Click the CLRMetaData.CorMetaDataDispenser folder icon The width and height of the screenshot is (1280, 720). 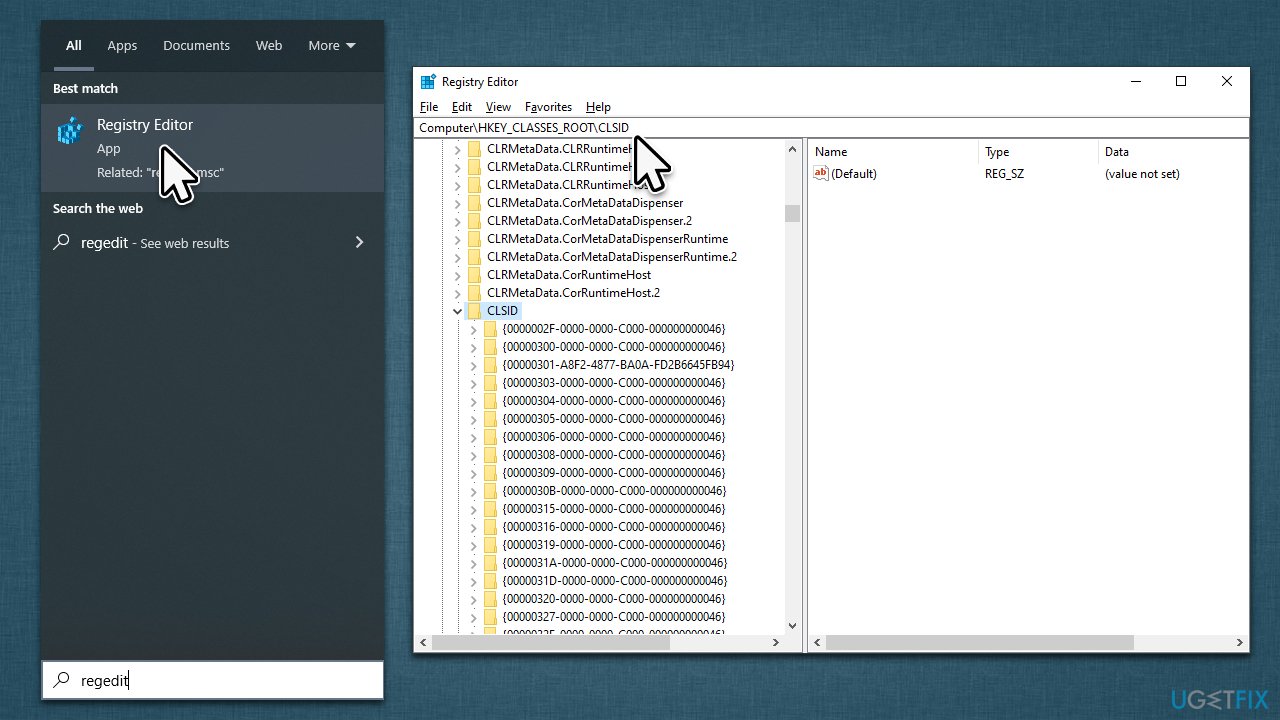coord(474,203)
